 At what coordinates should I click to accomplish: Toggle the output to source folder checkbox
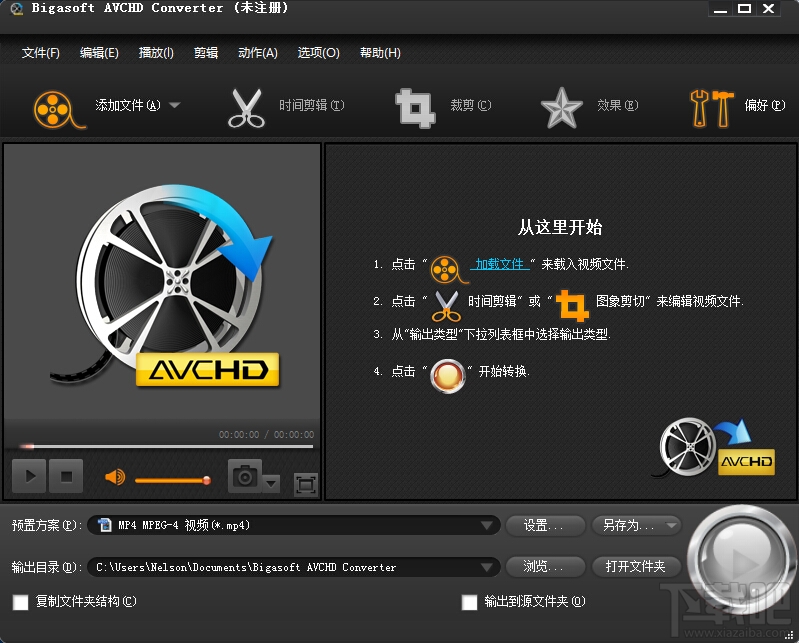469,602
